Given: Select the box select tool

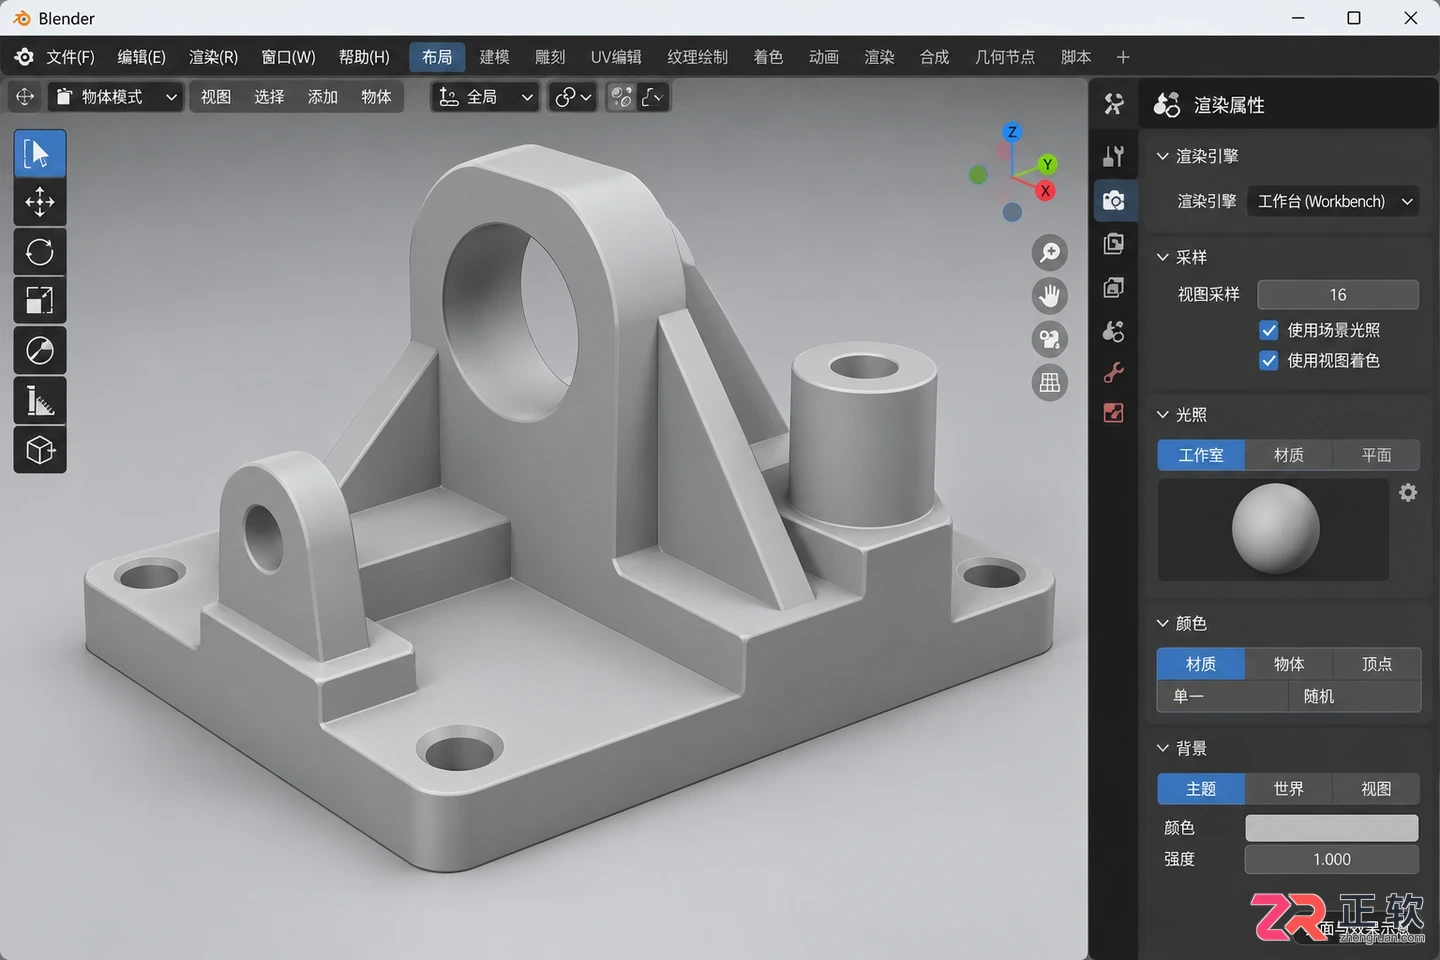Looking at the screenshot, I should pos(40,153).
